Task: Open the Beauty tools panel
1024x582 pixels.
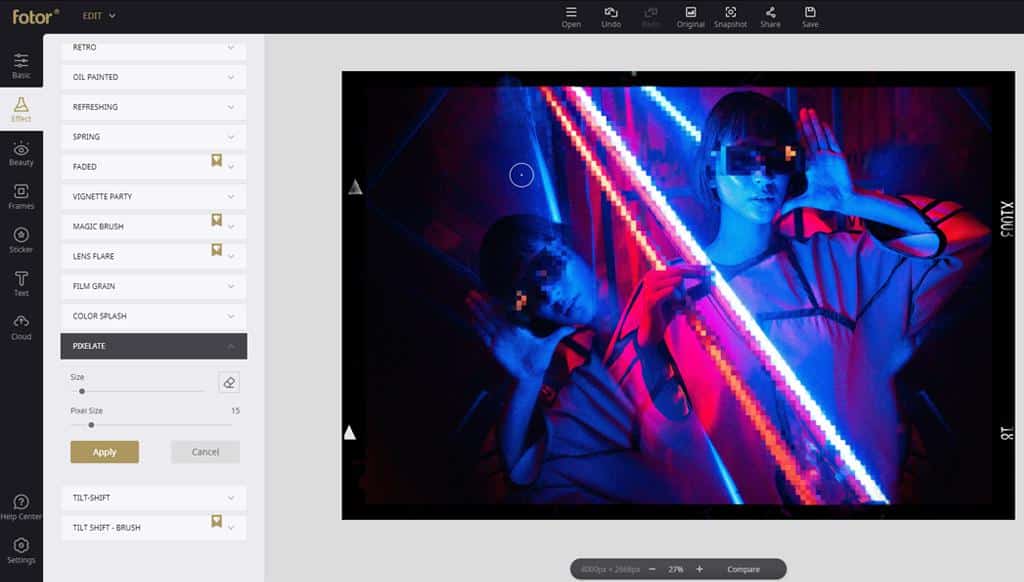Action: pyautogui.click(x=21, y=153)
